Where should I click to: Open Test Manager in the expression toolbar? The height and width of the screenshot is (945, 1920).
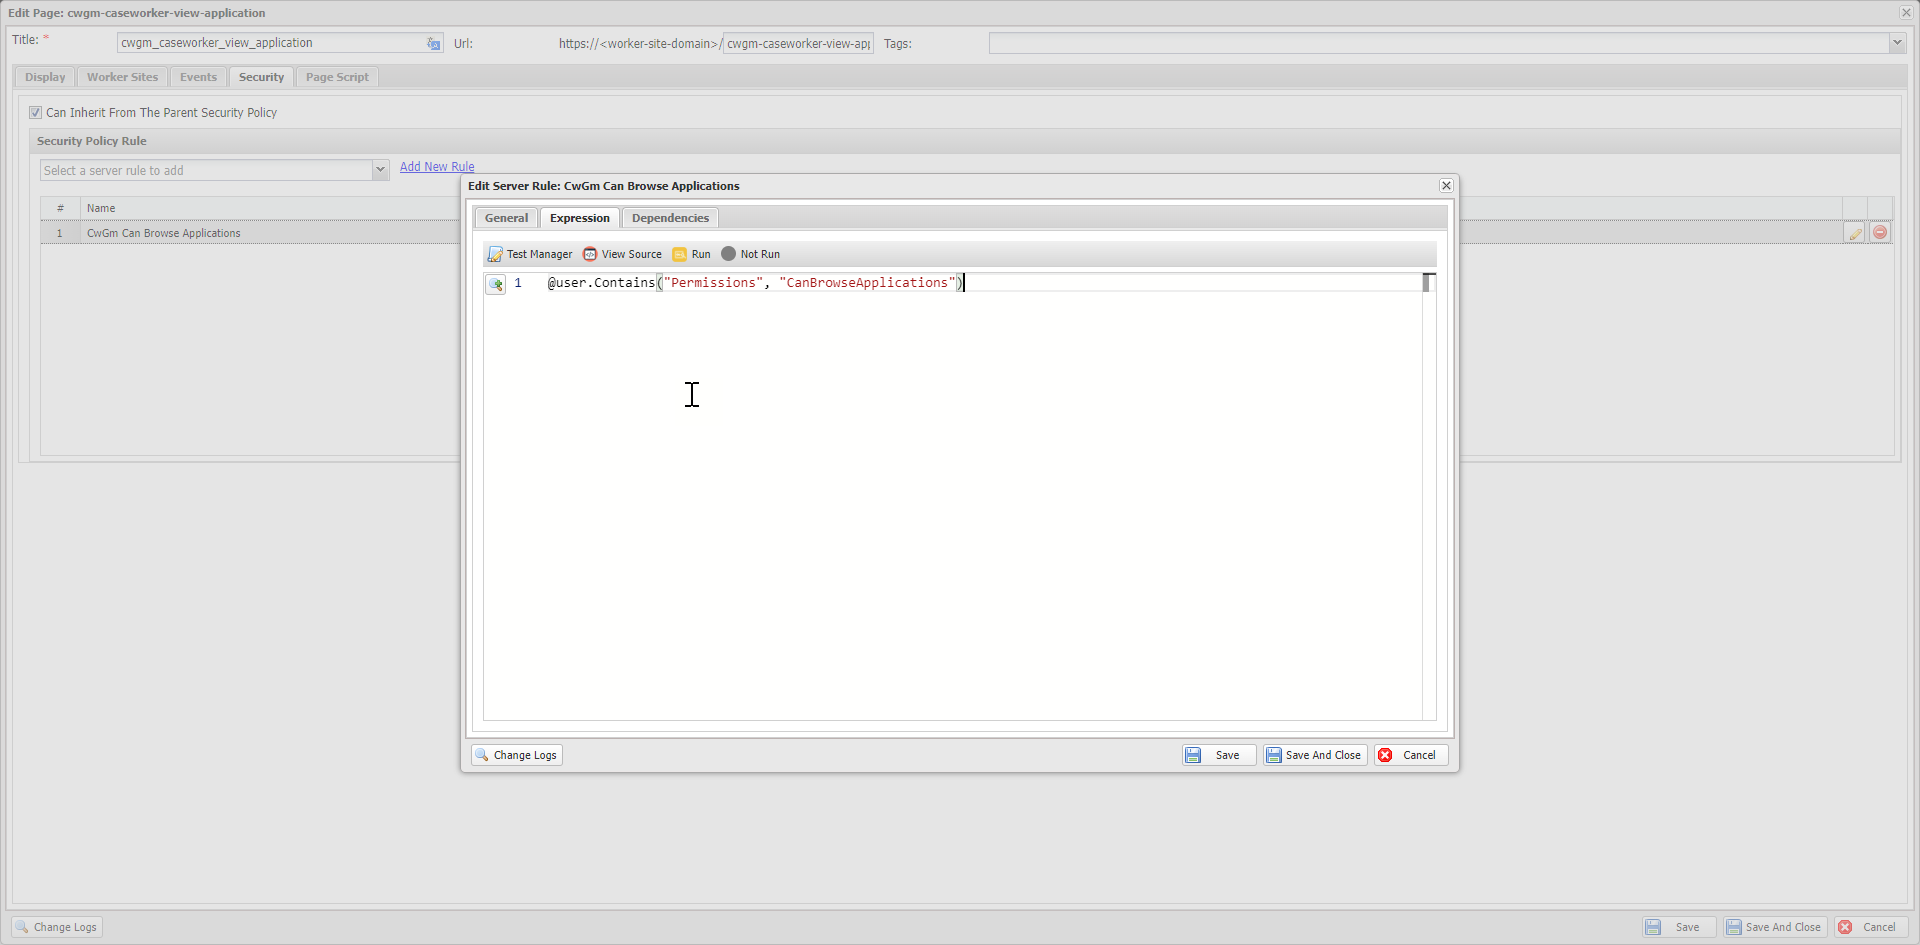point(530,254)
